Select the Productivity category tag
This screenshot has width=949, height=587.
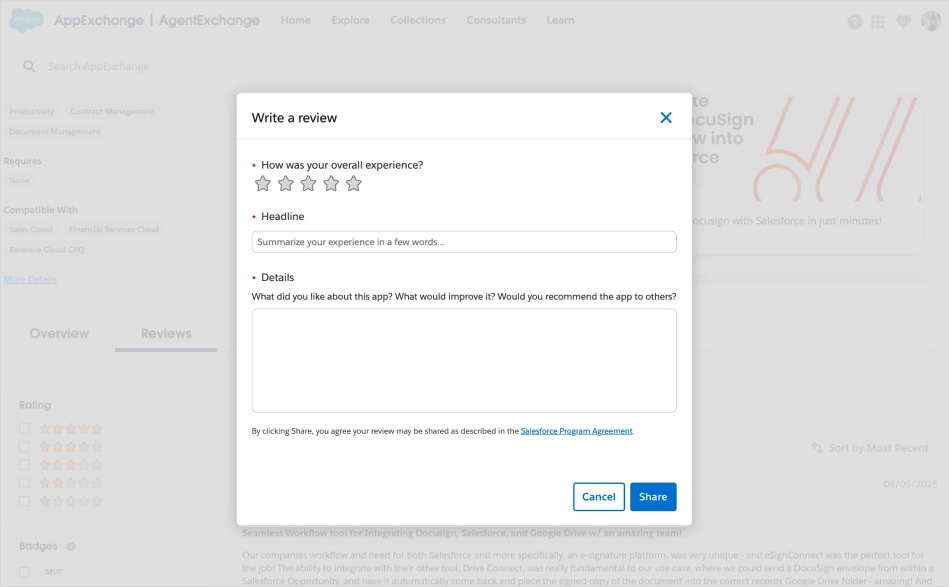(31, 111)
